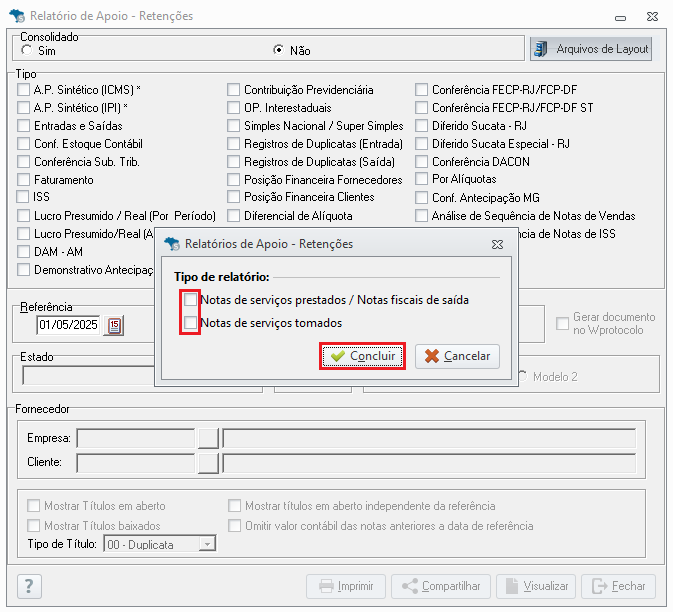Check Lucro Presumido / Real (Por Período)
This screenshot has height=612, width=673.
[23, 215]
